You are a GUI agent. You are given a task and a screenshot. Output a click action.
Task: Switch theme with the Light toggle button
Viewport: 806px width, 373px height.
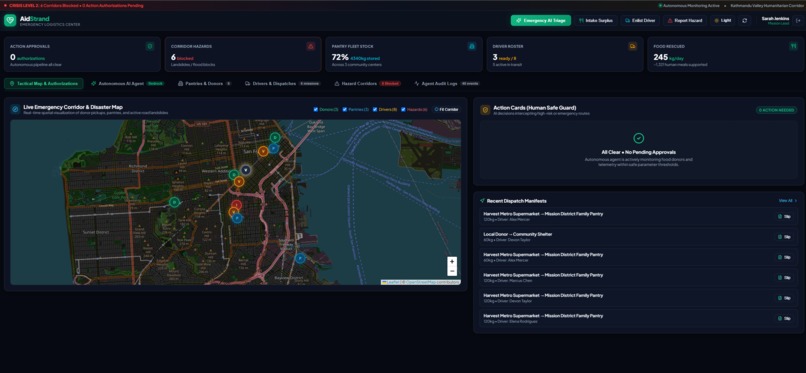point(722,21)
